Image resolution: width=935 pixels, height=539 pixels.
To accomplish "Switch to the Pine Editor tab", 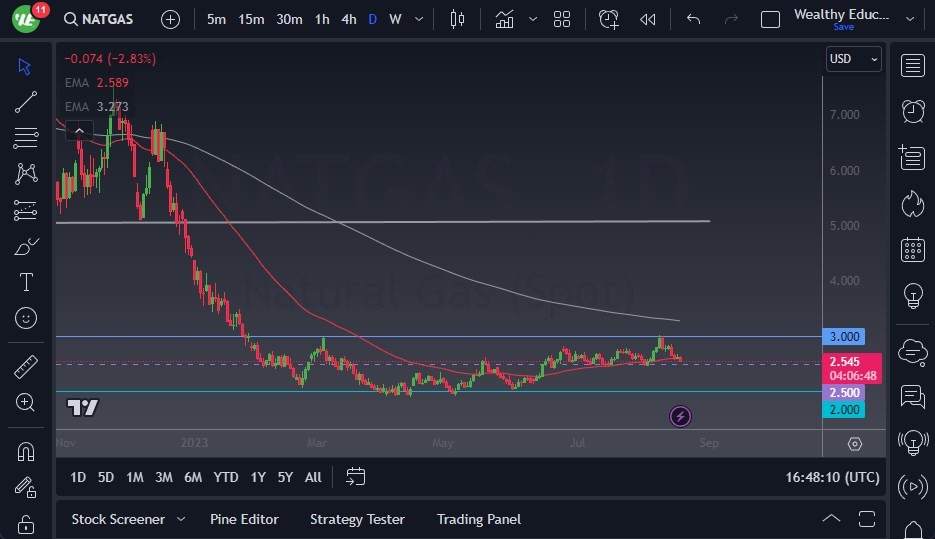I will (x=244, y=519).
